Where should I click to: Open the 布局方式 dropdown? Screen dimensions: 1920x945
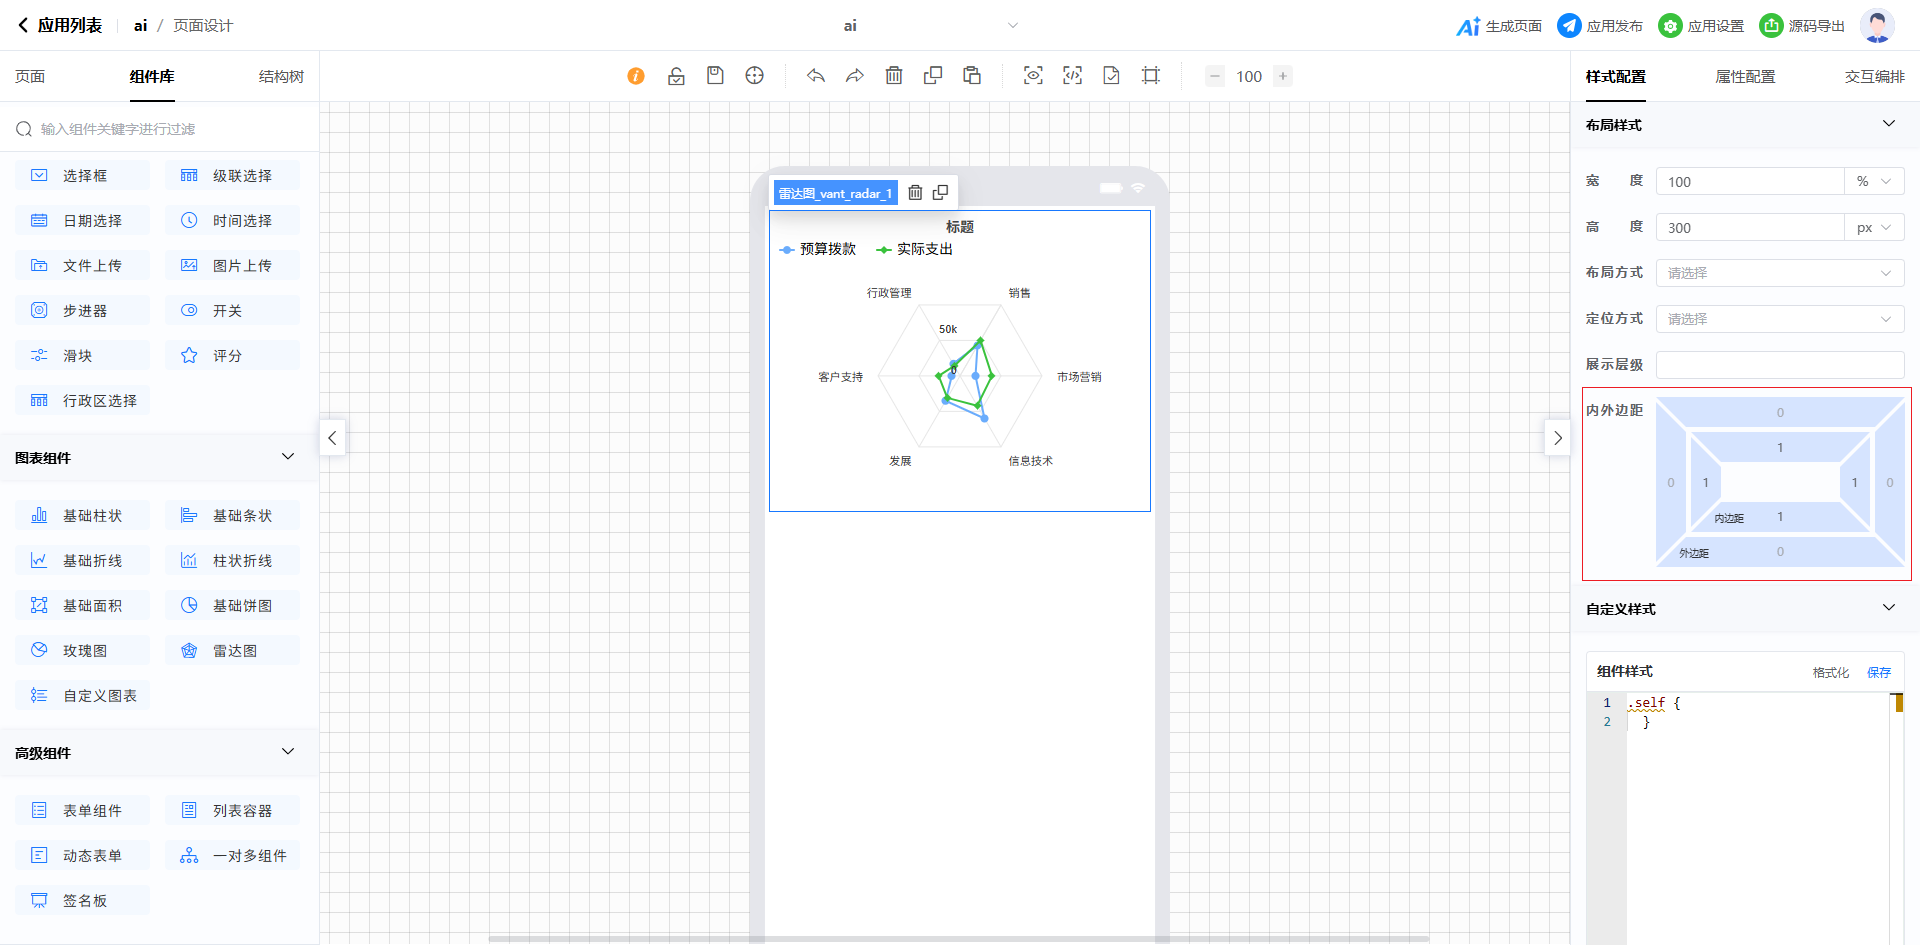(x=1779, y=273)
